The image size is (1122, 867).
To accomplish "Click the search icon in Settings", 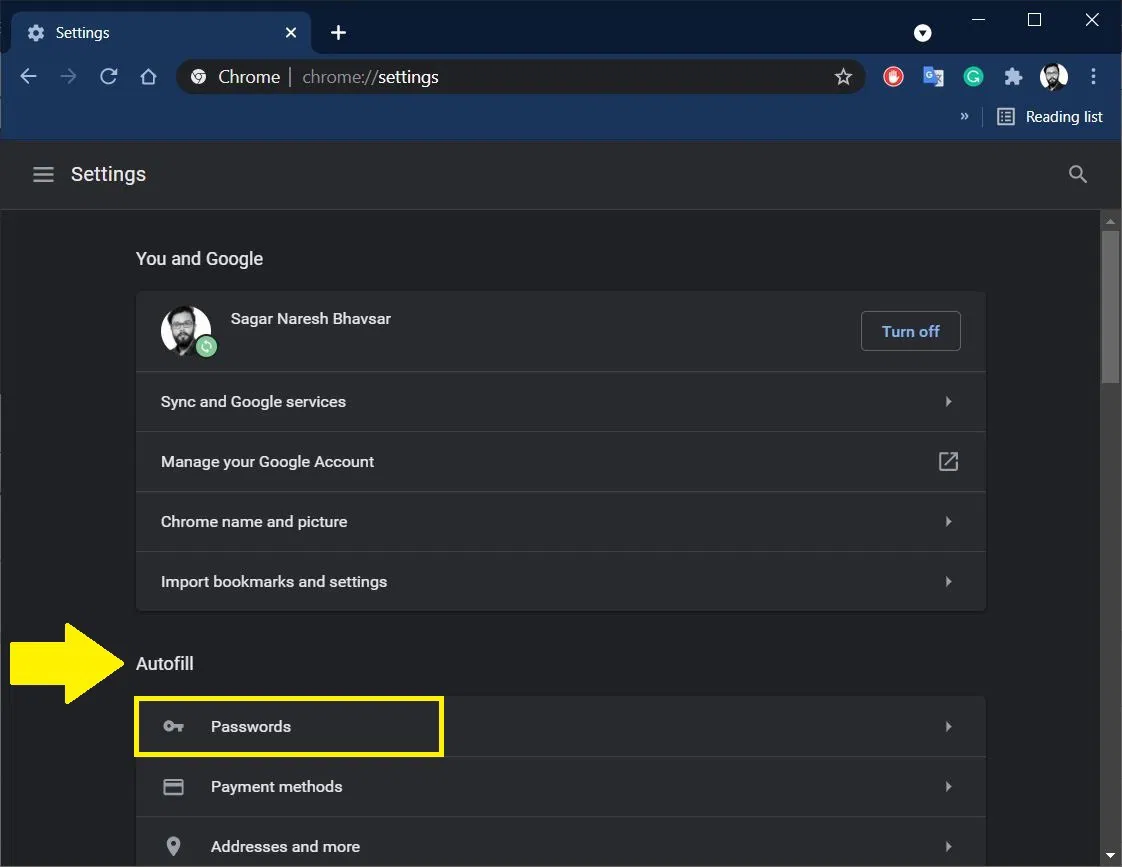I will (1077, 174).
